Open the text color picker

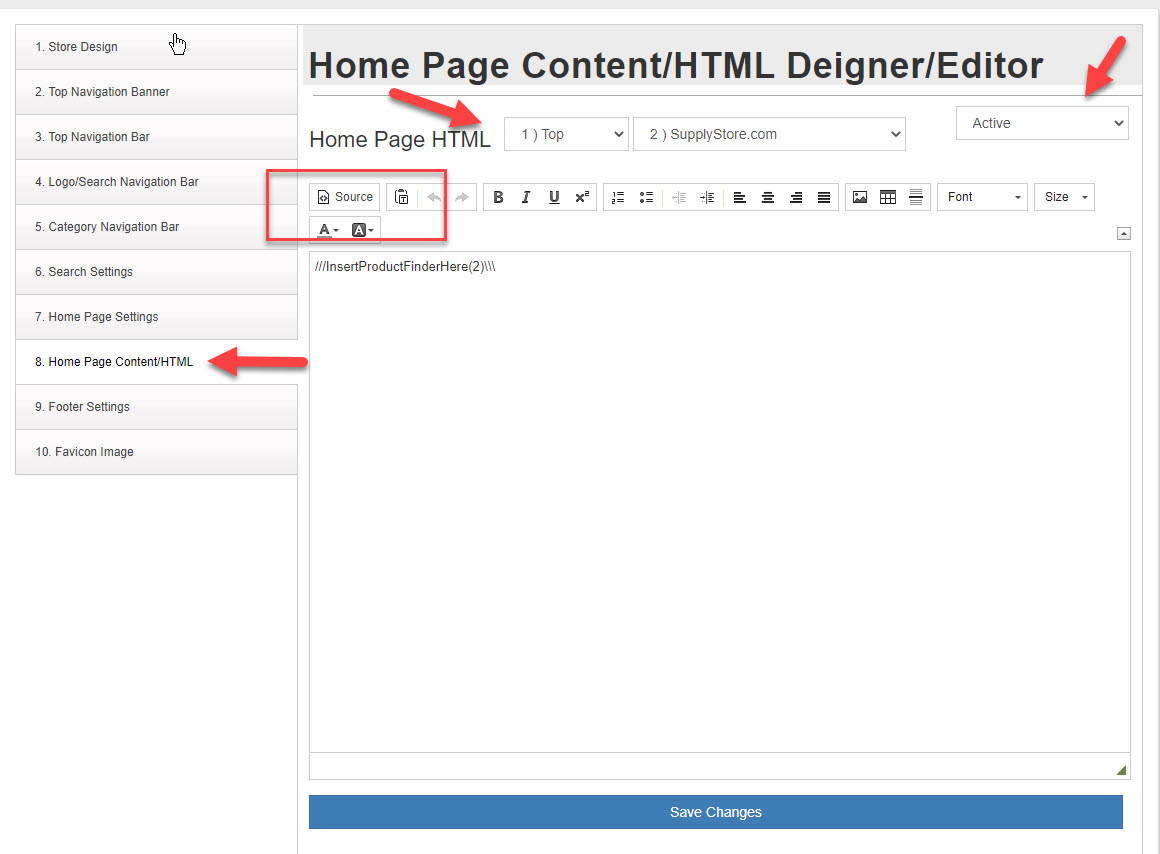tap(328, 230)
